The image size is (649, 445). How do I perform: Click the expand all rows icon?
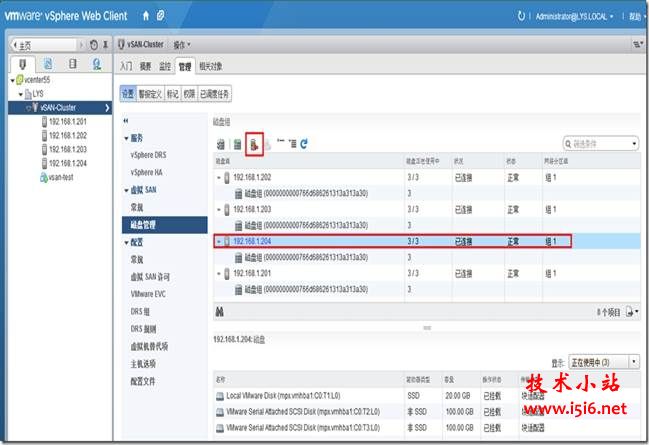pos(292,144)
